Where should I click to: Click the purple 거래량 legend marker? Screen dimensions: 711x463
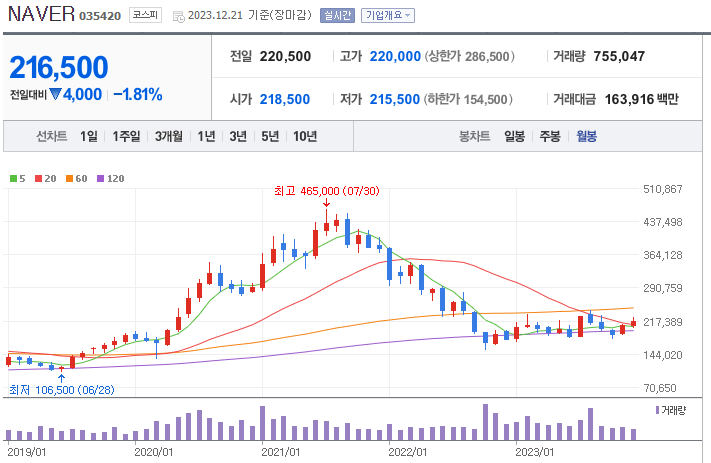657,410
